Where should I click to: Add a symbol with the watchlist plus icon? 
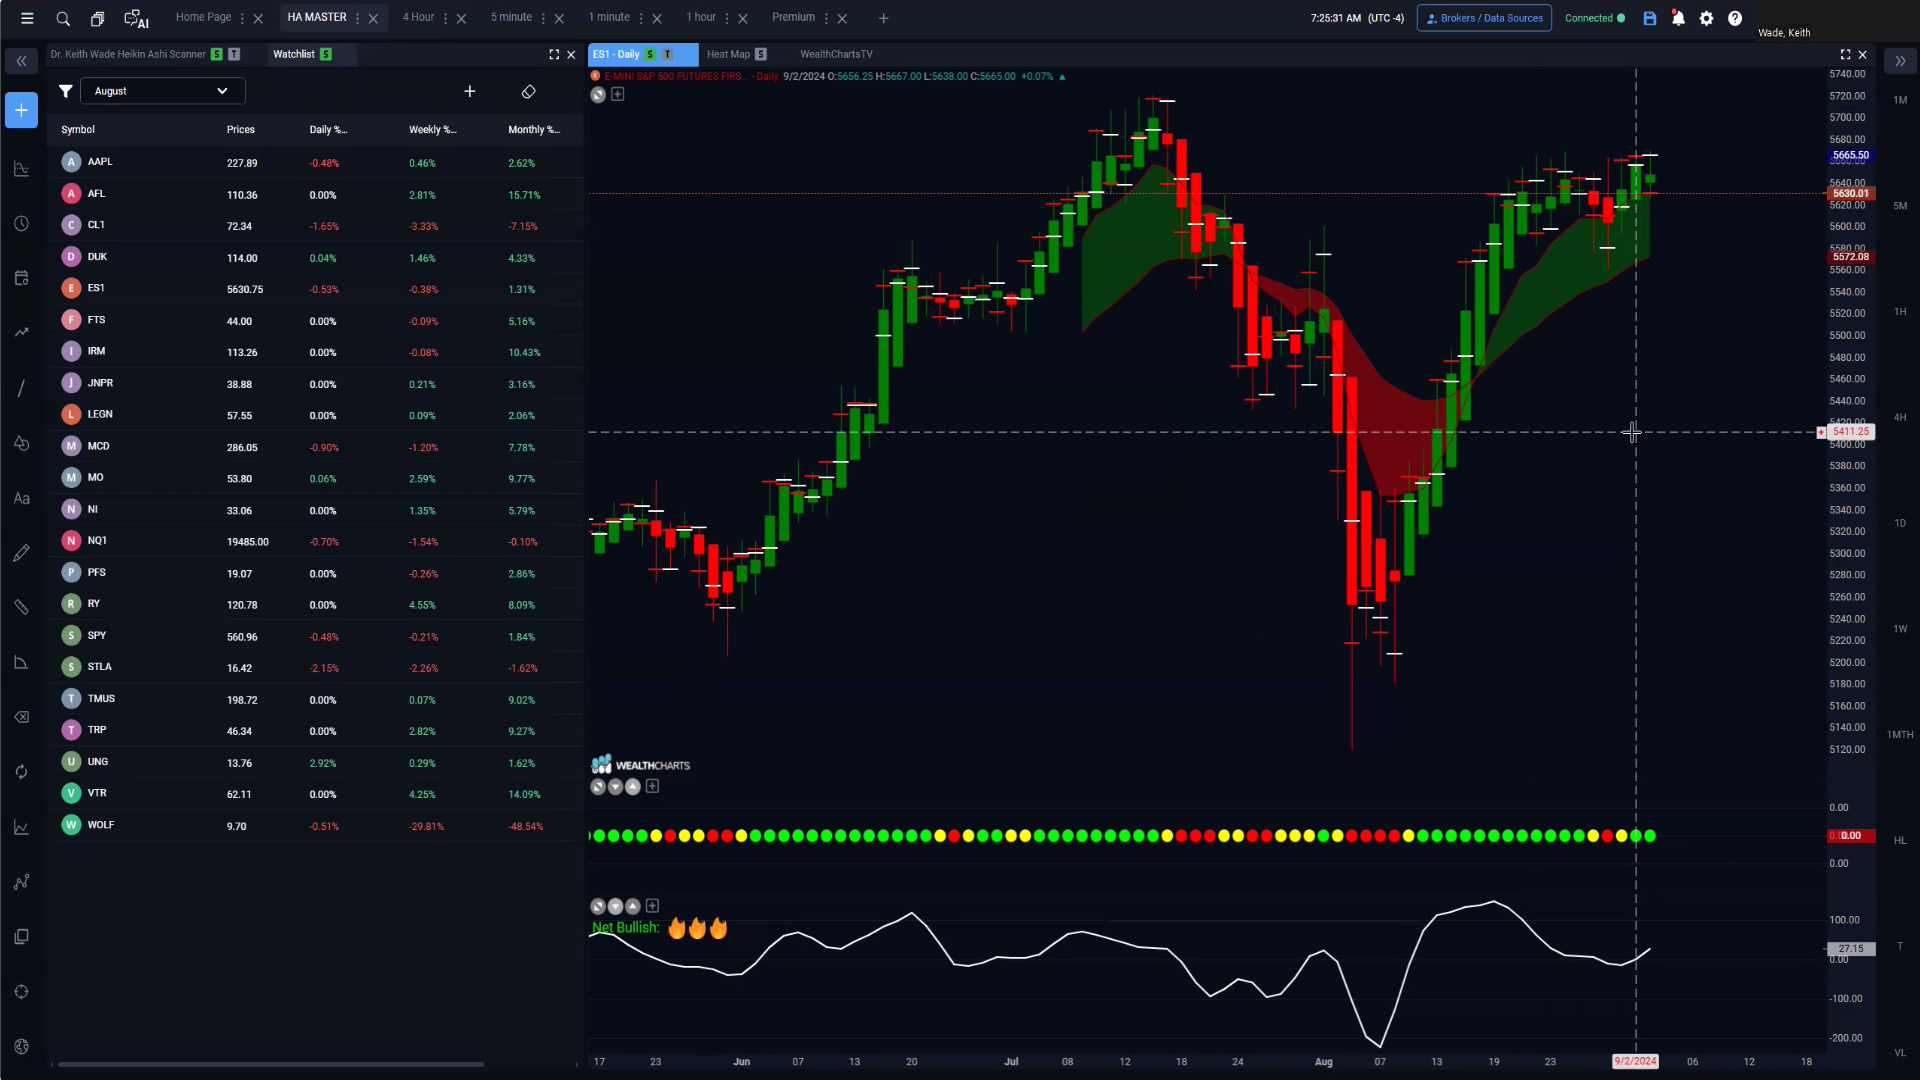[470, 91]
